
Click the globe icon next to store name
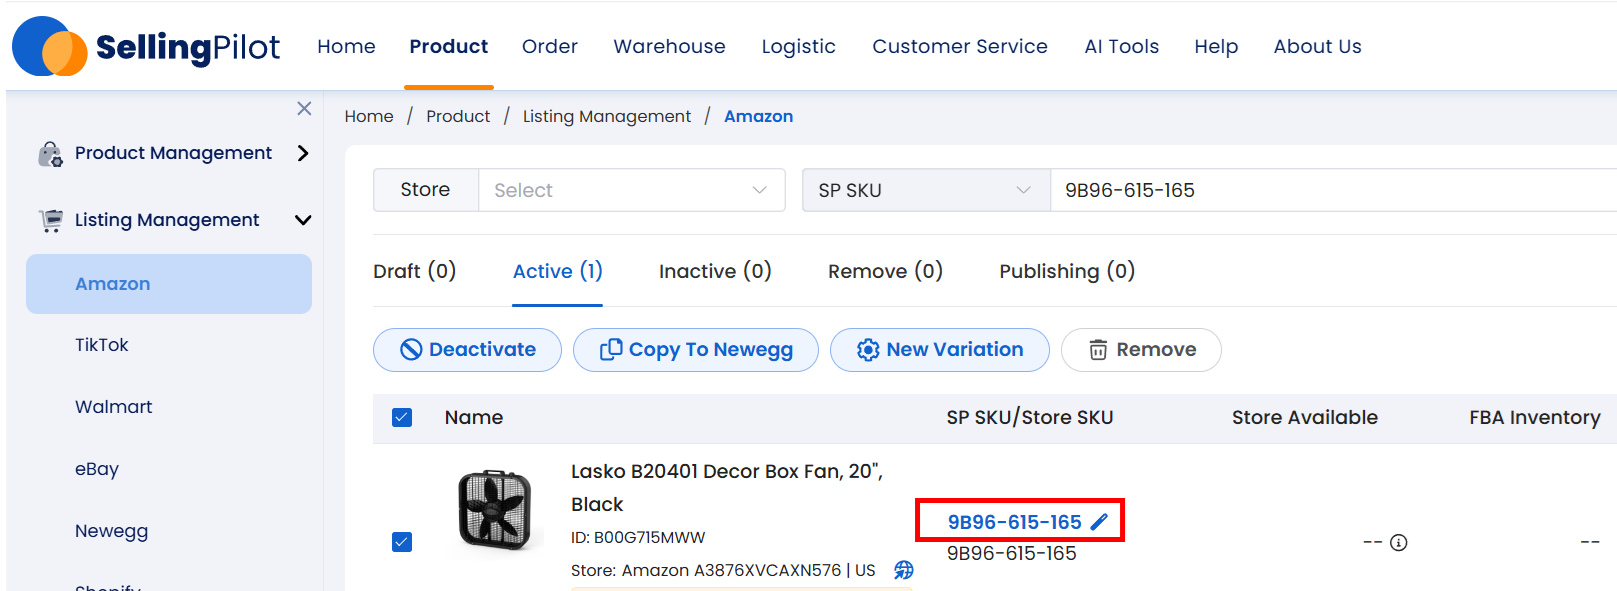903,570
